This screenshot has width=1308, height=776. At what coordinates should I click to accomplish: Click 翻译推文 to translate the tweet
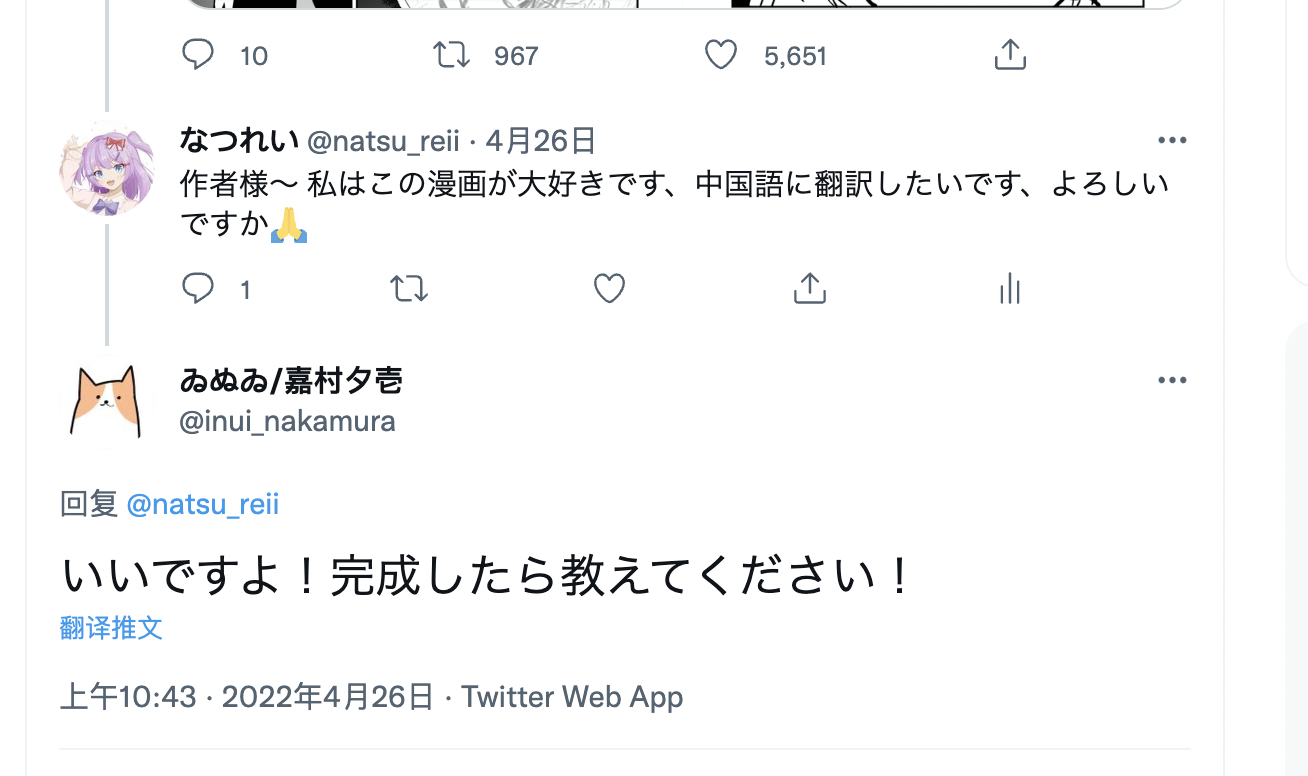click(x=111, y=628)
